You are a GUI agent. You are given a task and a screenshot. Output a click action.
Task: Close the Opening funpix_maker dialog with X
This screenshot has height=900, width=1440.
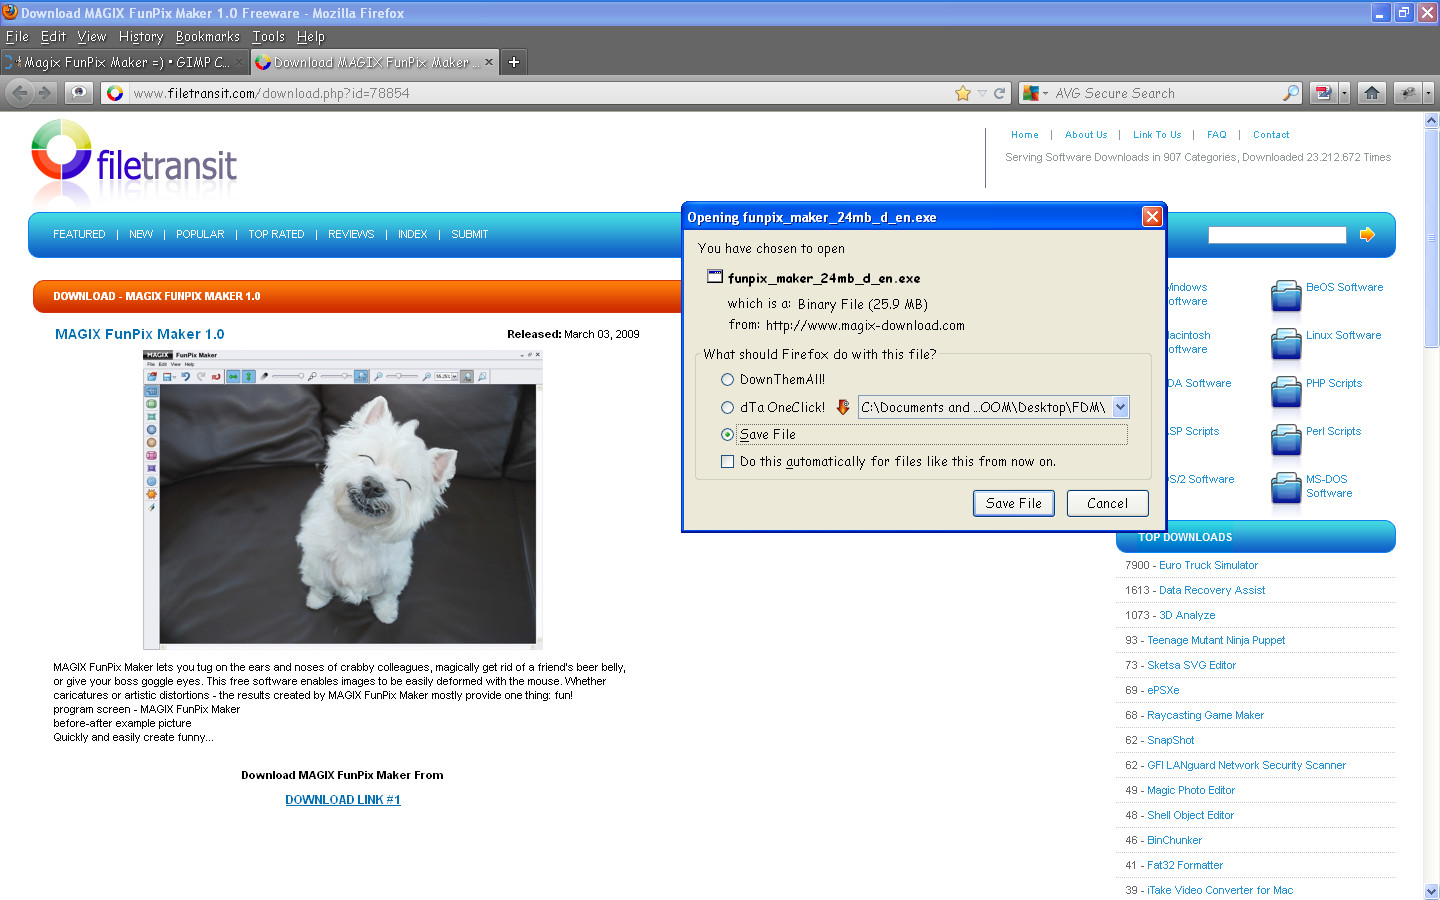1152,217
